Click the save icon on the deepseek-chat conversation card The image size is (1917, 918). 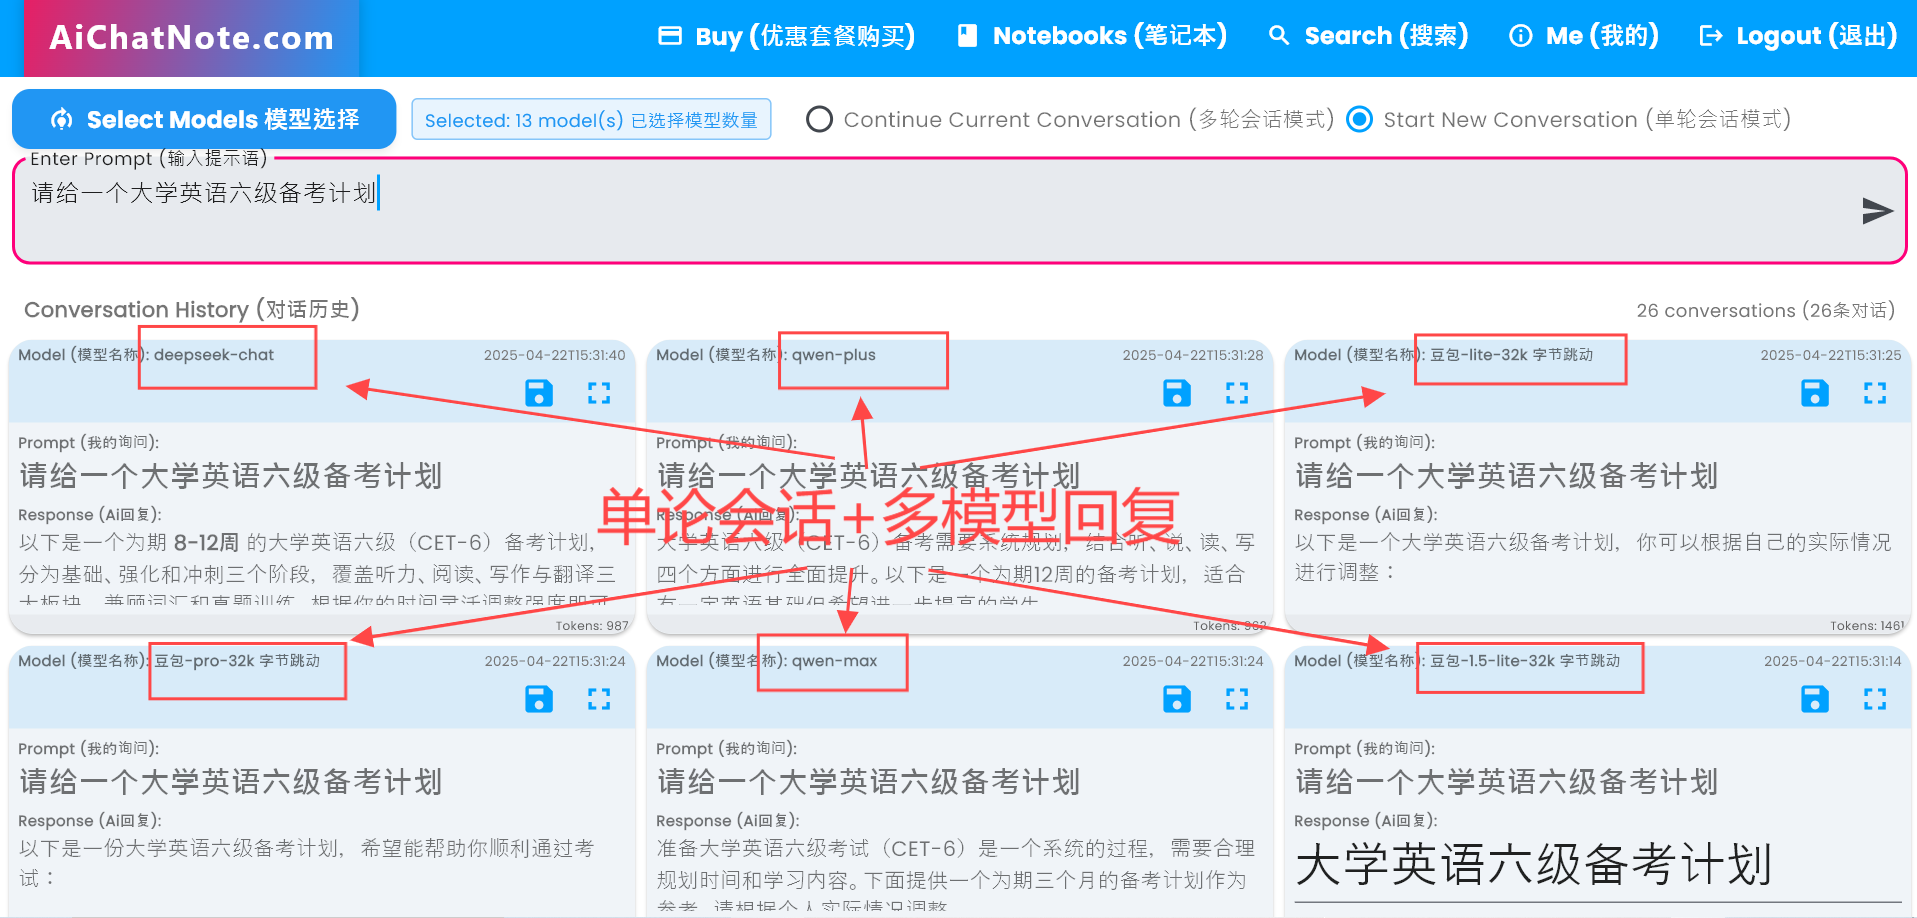click(539, 393)
